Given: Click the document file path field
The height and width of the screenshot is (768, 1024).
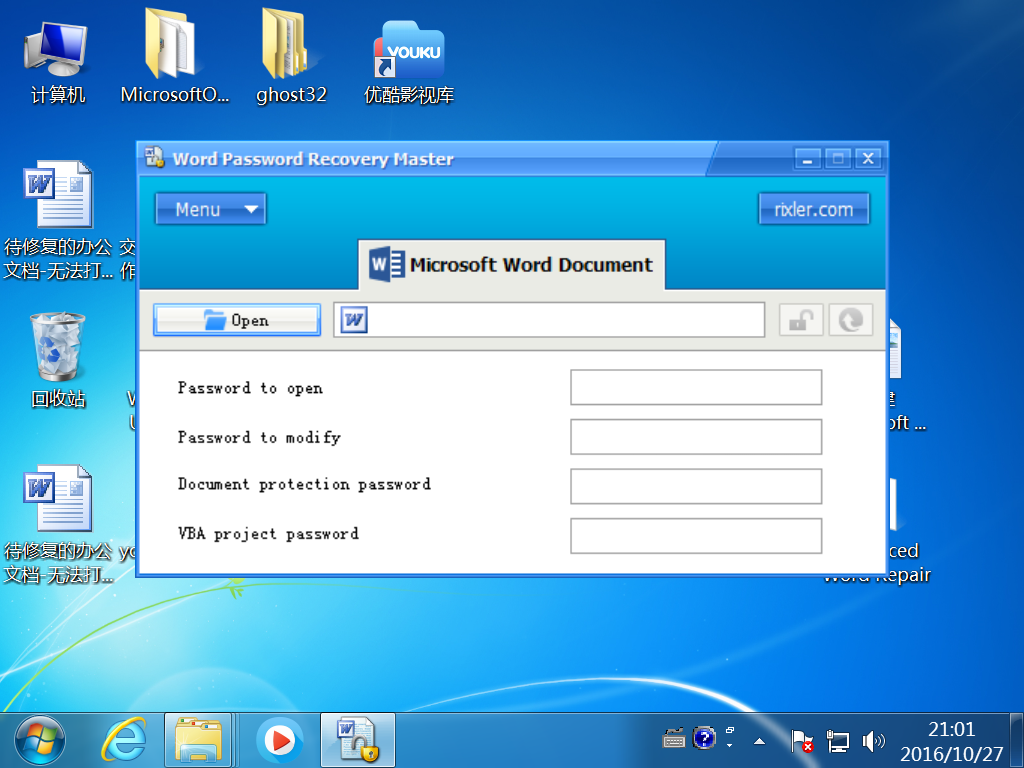Looking at the screenshot, I should pos(549,320).
